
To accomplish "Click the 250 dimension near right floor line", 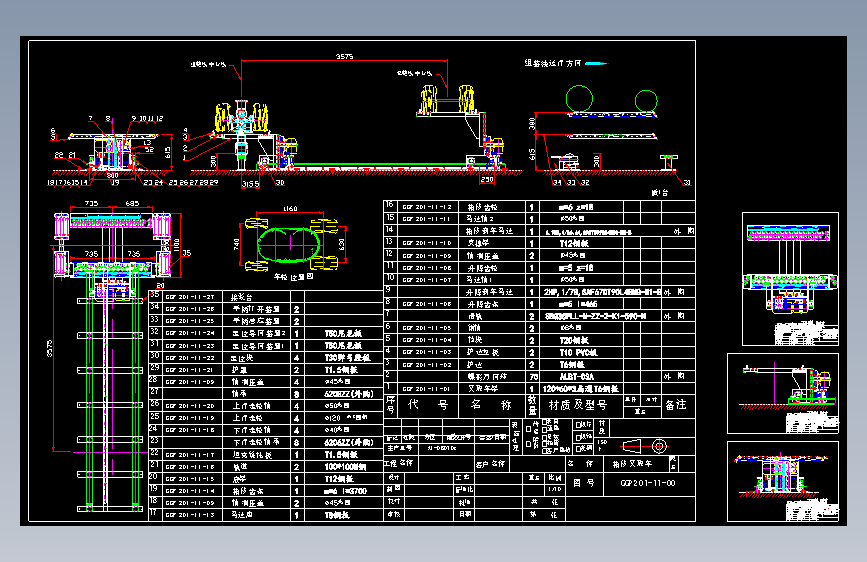I will 487,180.
